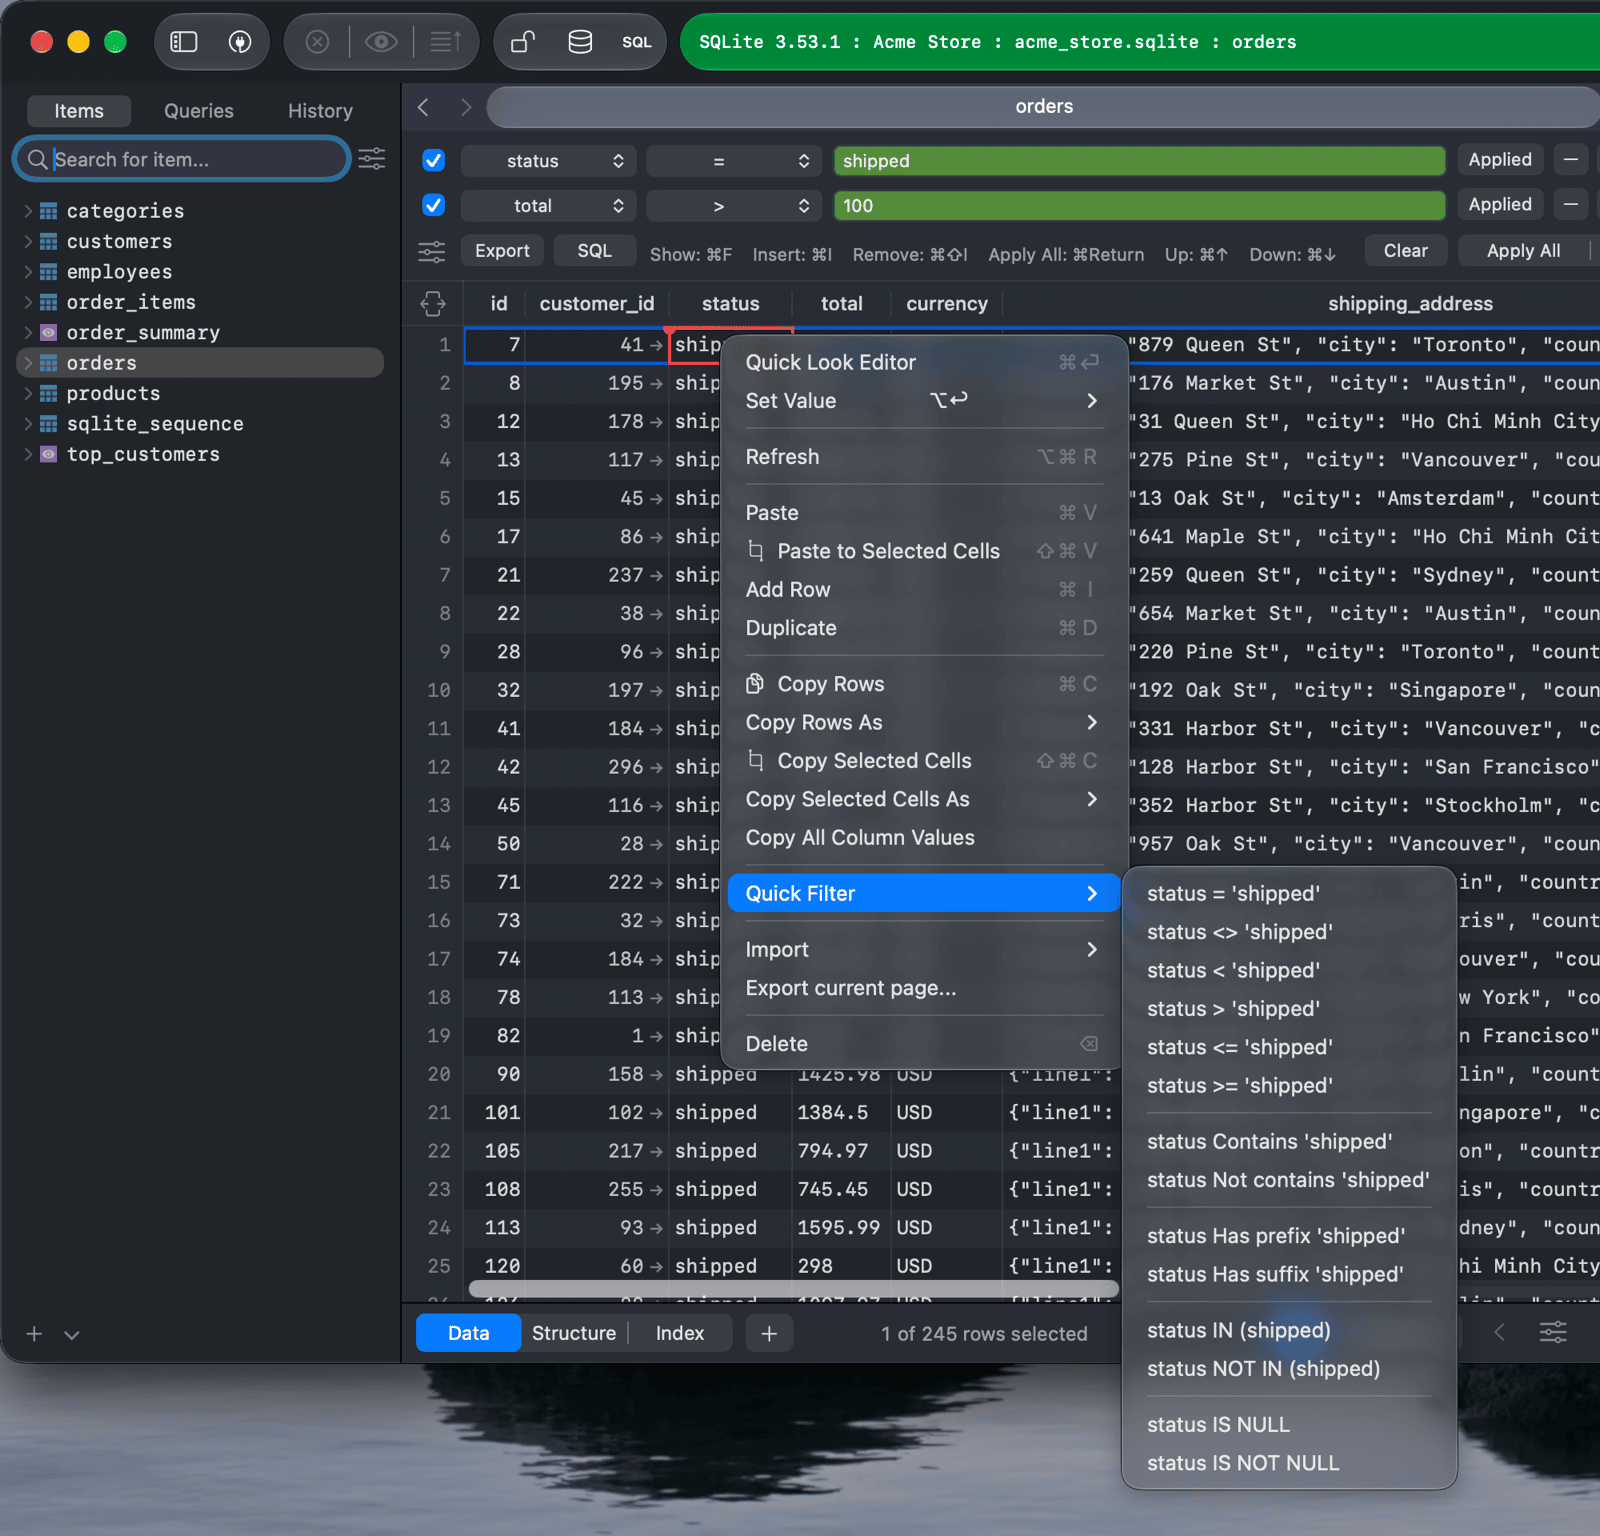
Task: Open the Structure tab
Action: (574, 1333)
